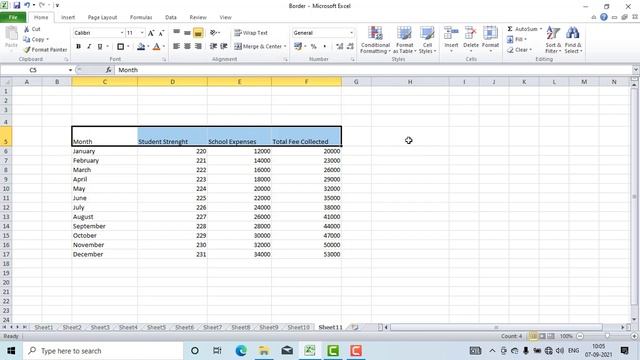The width and height of the screenshot is (640, 360).
Task: Expand the Clear dropdown in Editing
Action: (x=530, y=49)
